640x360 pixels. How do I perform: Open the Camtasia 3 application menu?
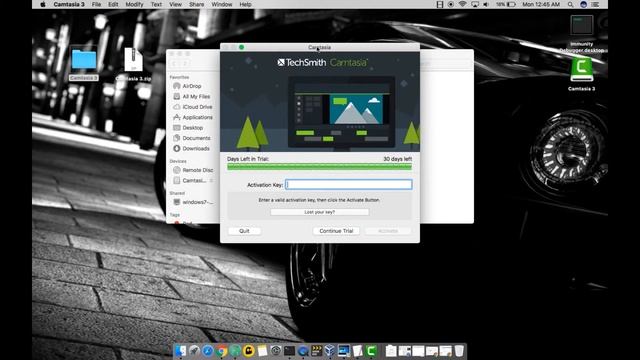click(x=69, y=4)
